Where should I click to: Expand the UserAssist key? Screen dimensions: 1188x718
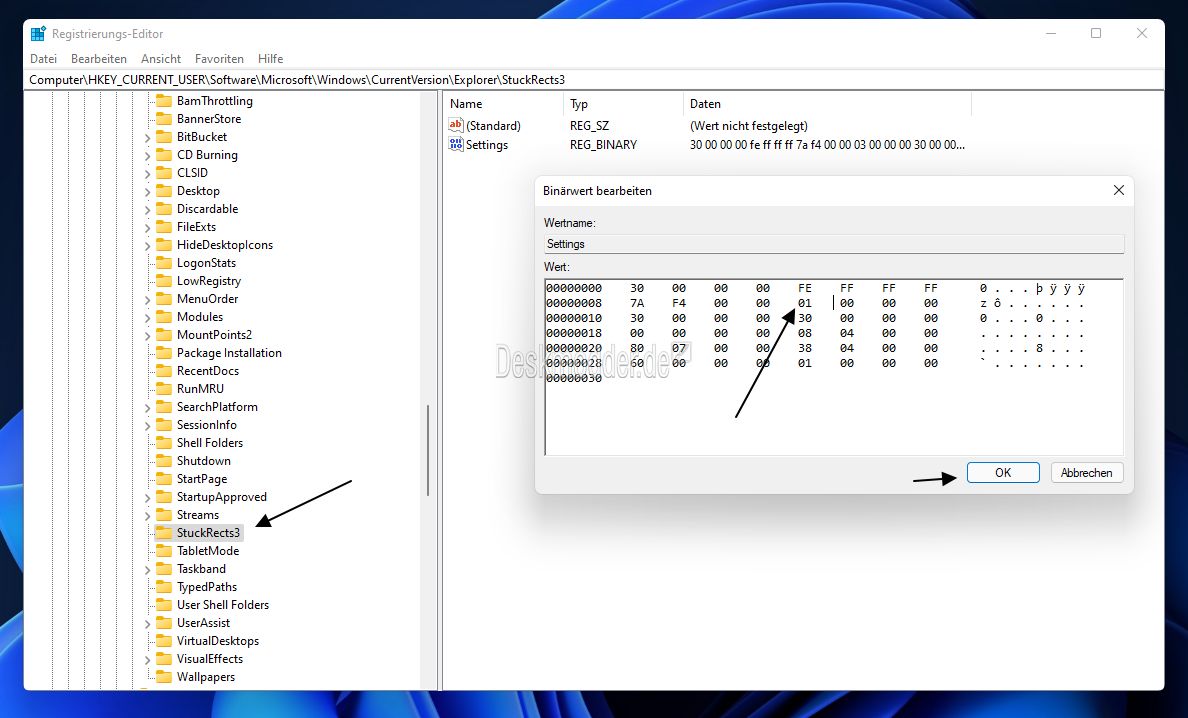[147, 623]
